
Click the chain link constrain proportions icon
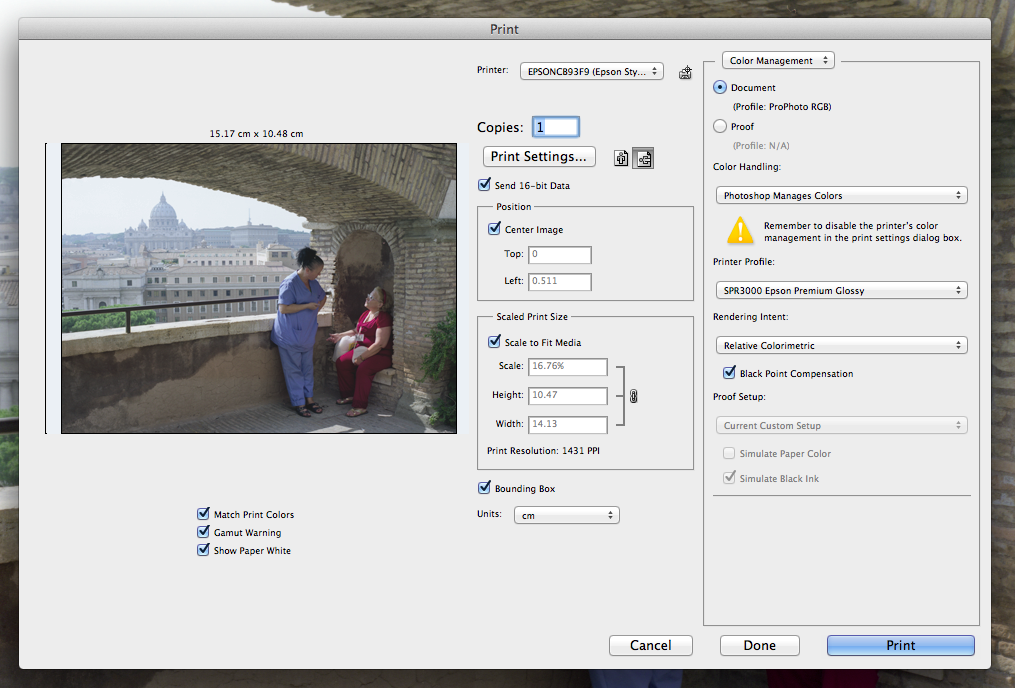tap(633, 396)
